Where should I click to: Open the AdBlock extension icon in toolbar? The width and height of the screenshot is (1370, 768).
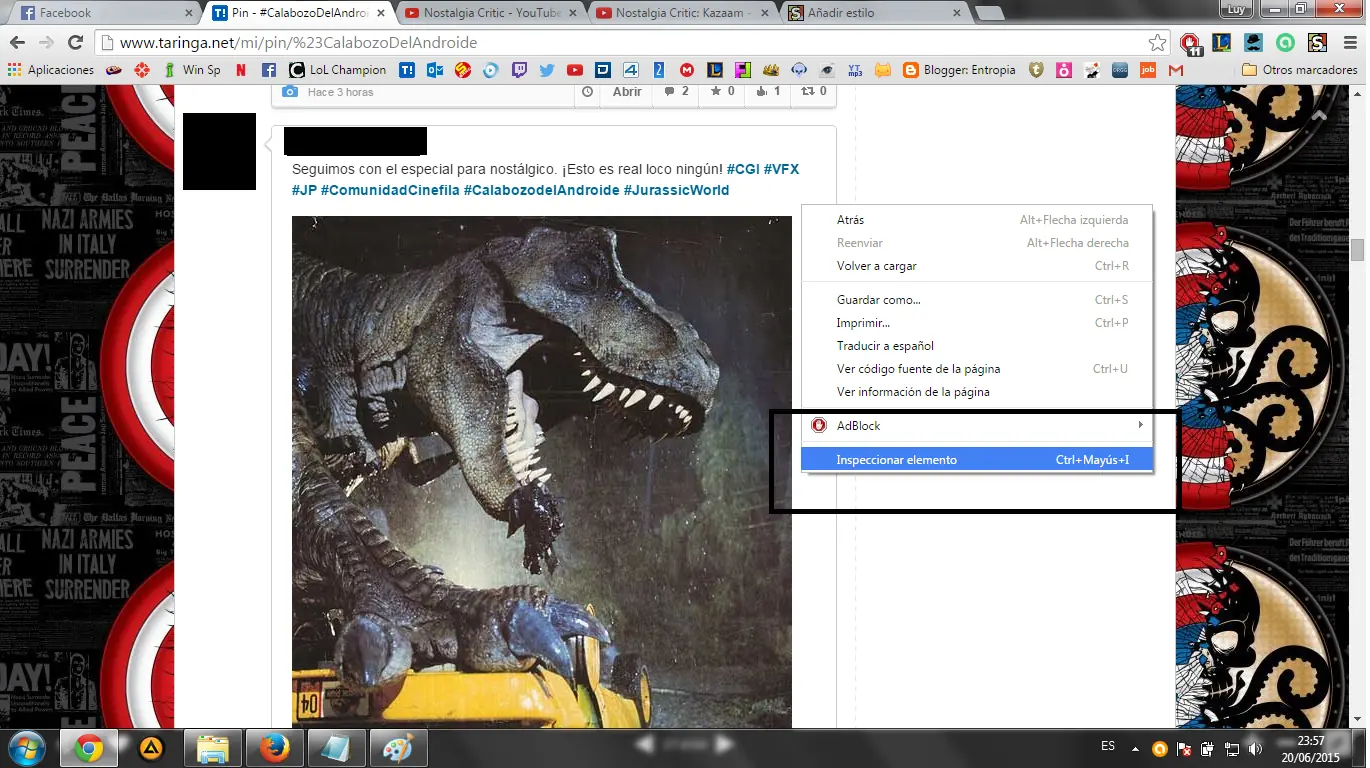point(1190,43)
